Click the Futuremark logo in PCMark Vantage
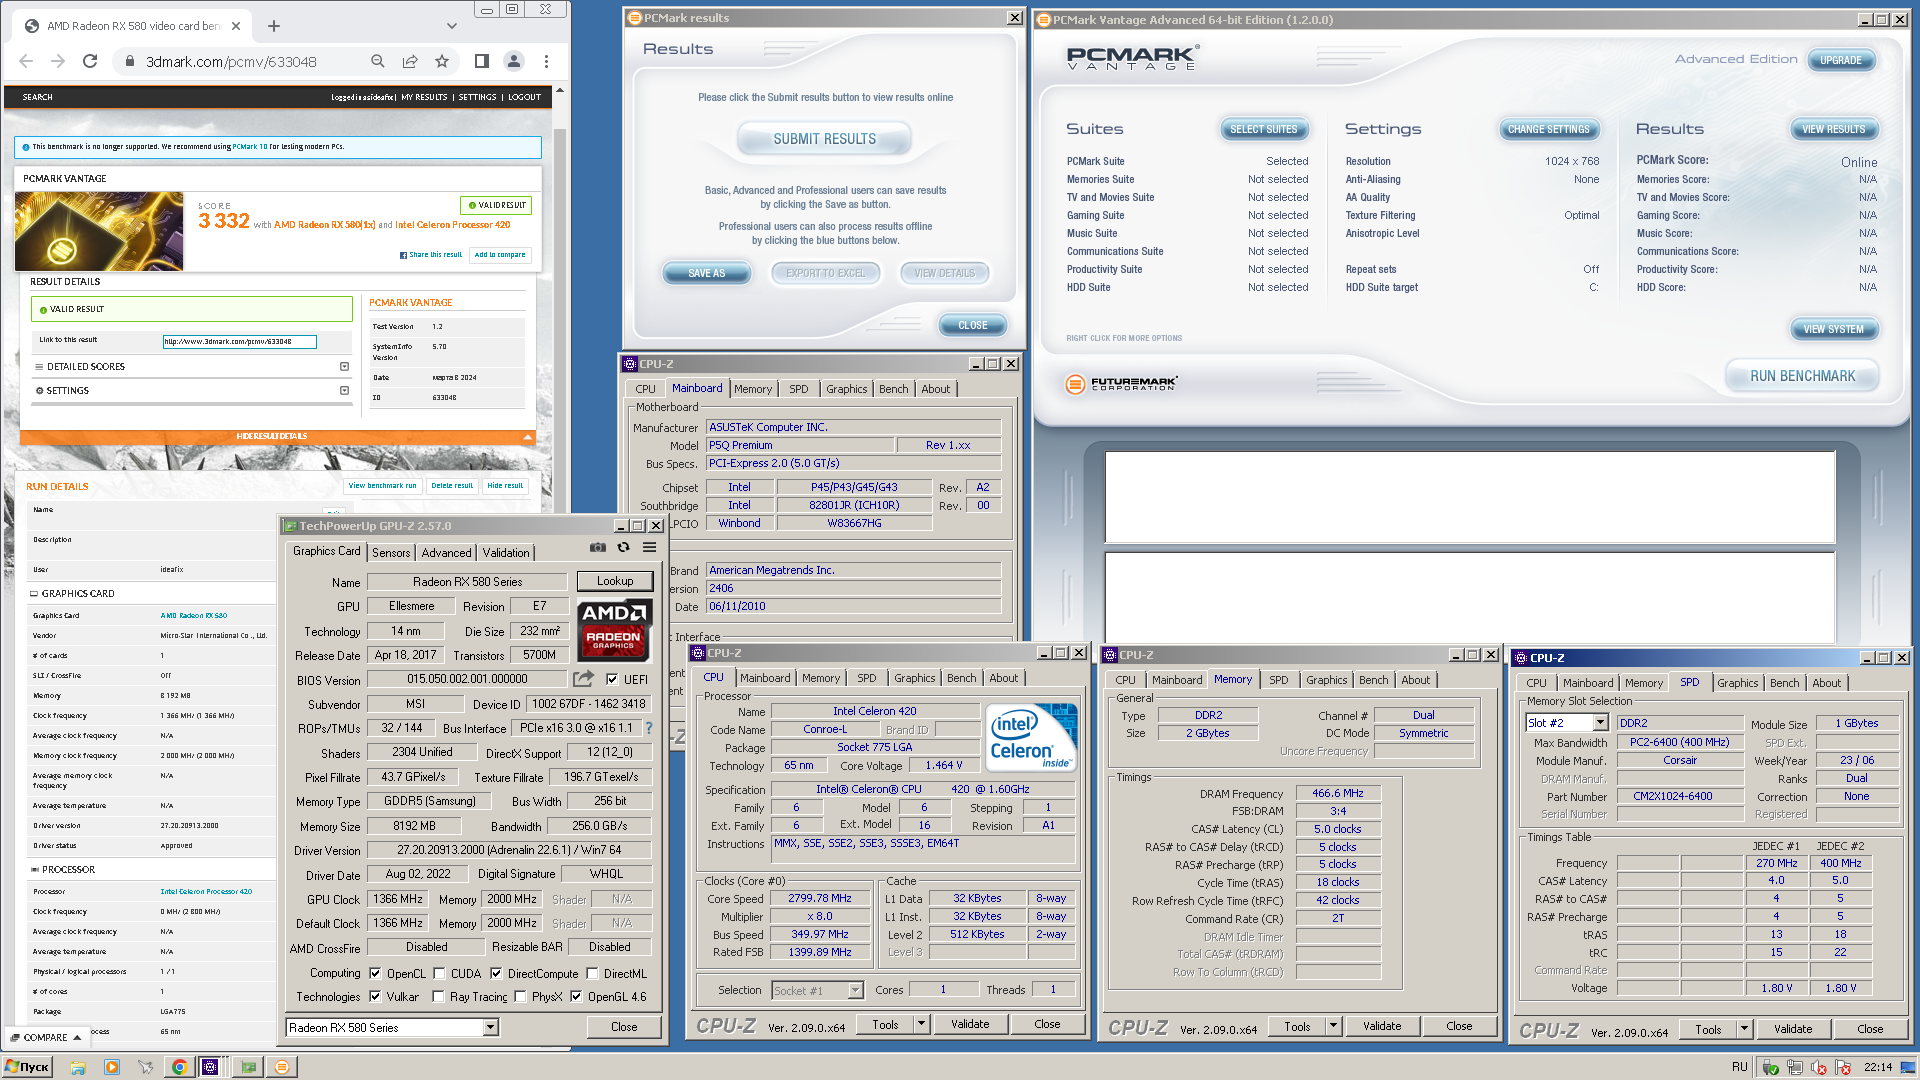Image resolution: width=1920 pixels, height=1080 pixels. pyautogui.click(x=1122, y=384)
